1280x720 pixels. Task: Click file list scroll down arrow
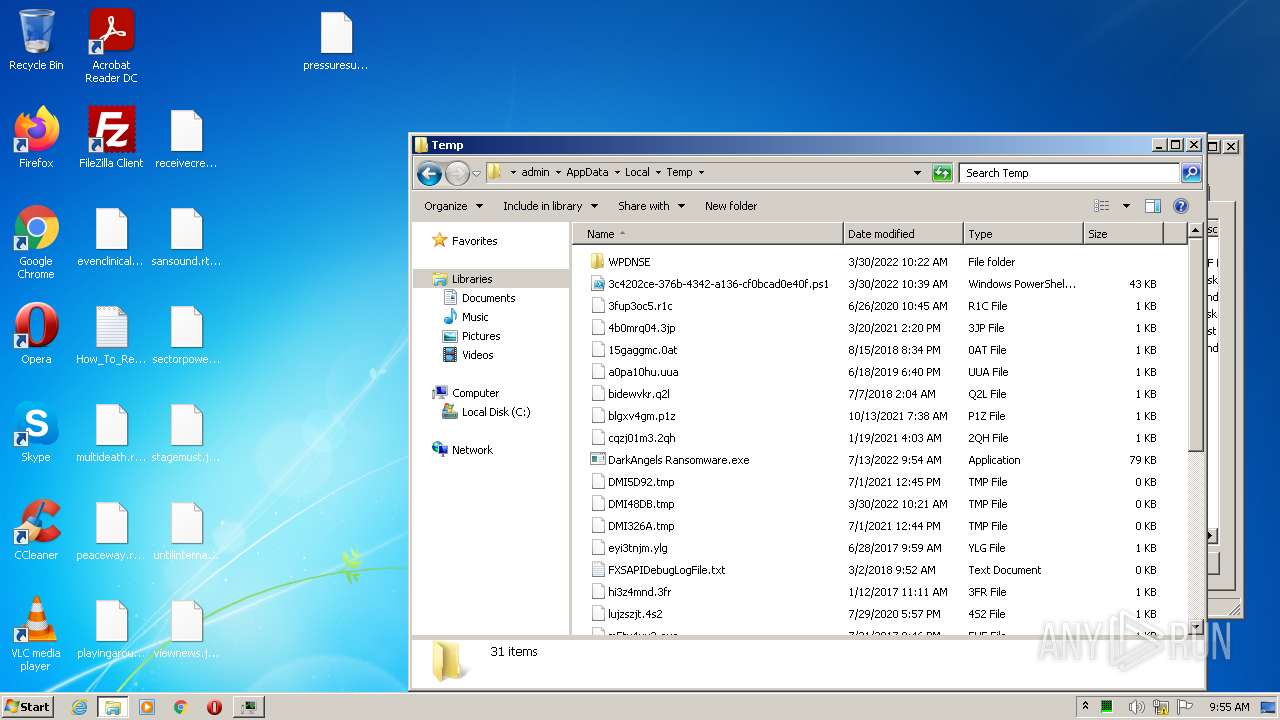point(1195,626)
